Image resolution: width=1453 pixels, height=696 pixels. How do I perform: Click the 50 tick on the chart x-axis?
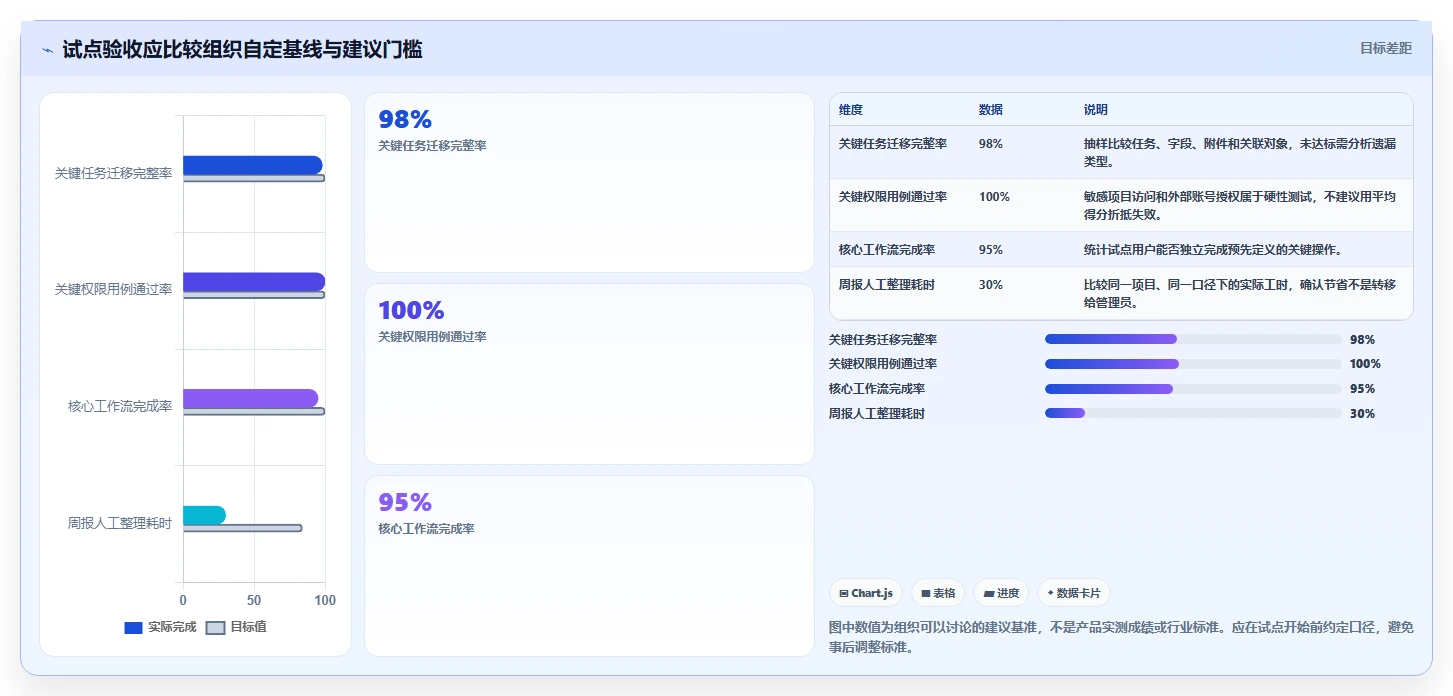point(254,600)
